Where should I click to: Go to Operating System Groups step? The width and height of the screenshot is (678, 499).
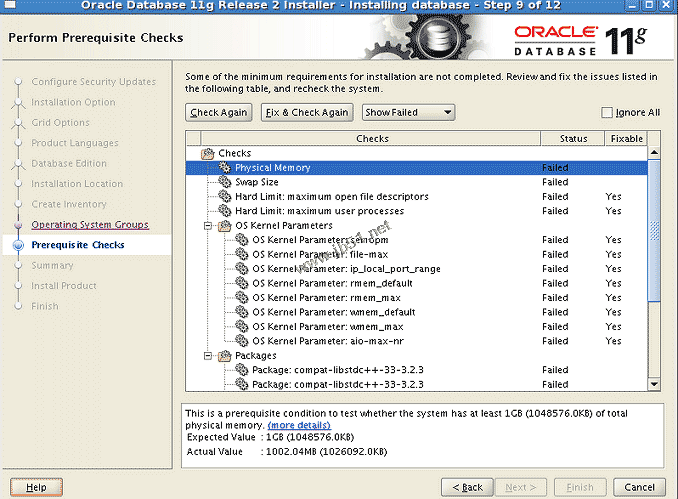[90, 224]
